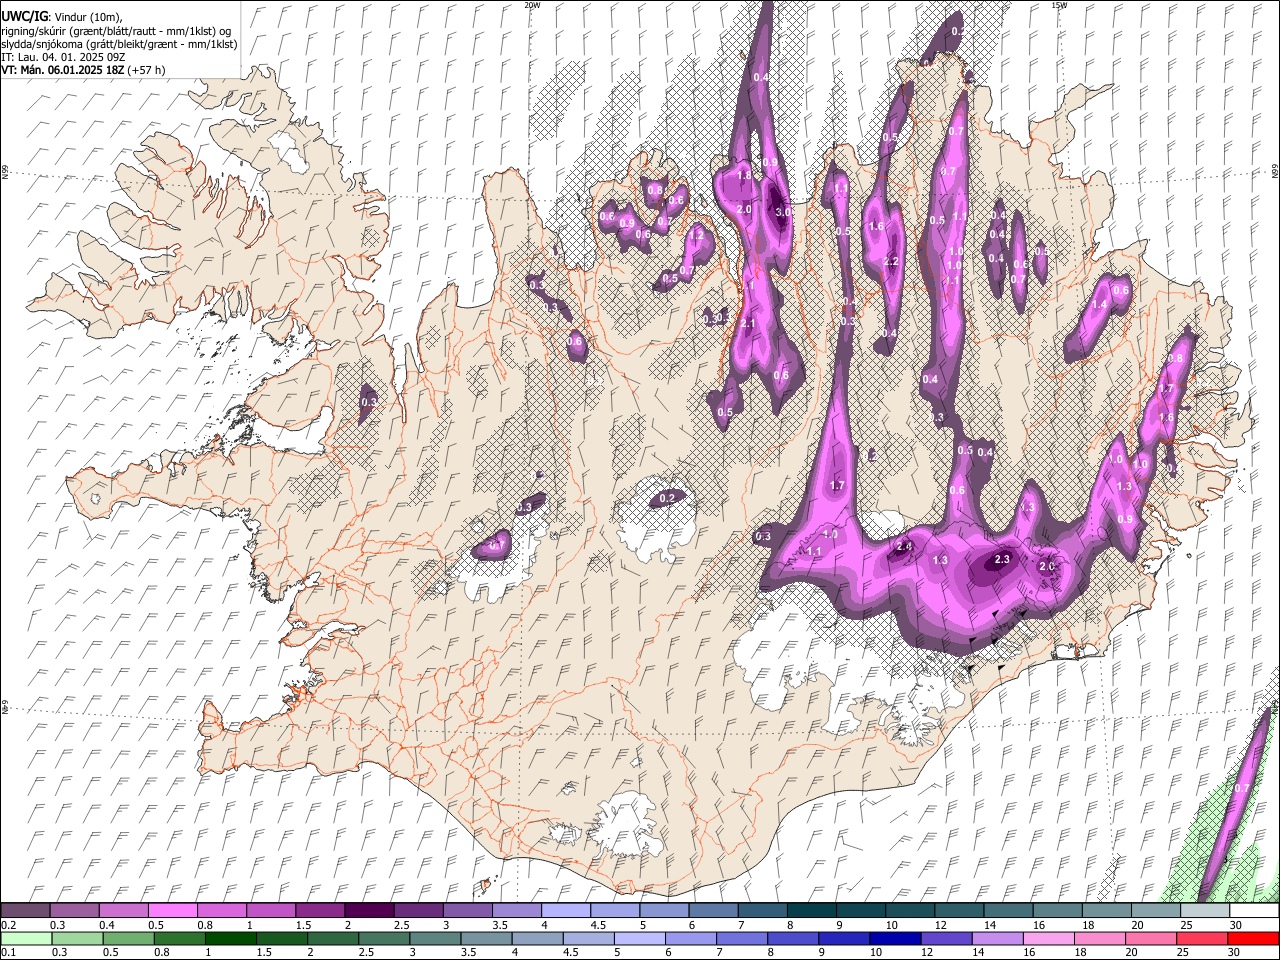Select the lower scale swatch starting at 2
This screenshot has width=1280, height=960.
click(x=331, y=938)
